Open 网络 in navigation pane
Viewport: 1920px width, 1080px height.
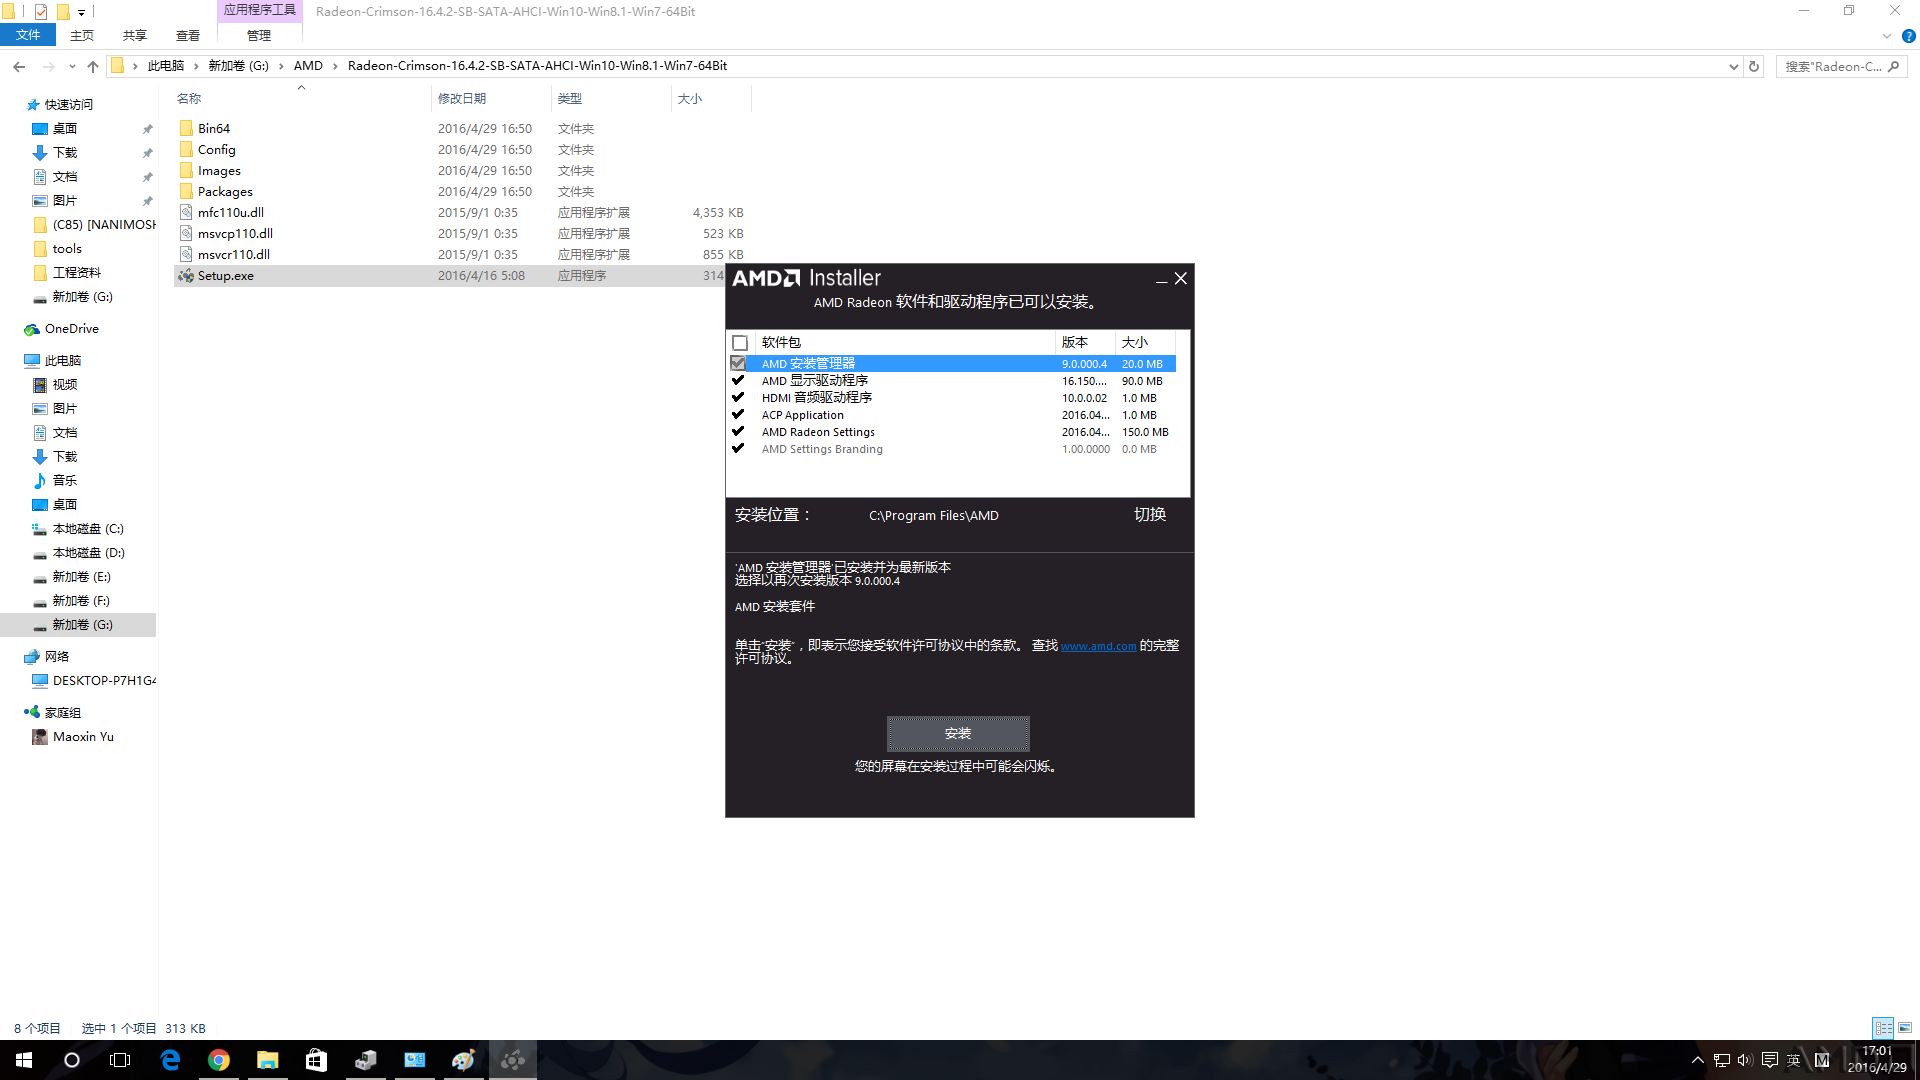[x=57, y=656]
